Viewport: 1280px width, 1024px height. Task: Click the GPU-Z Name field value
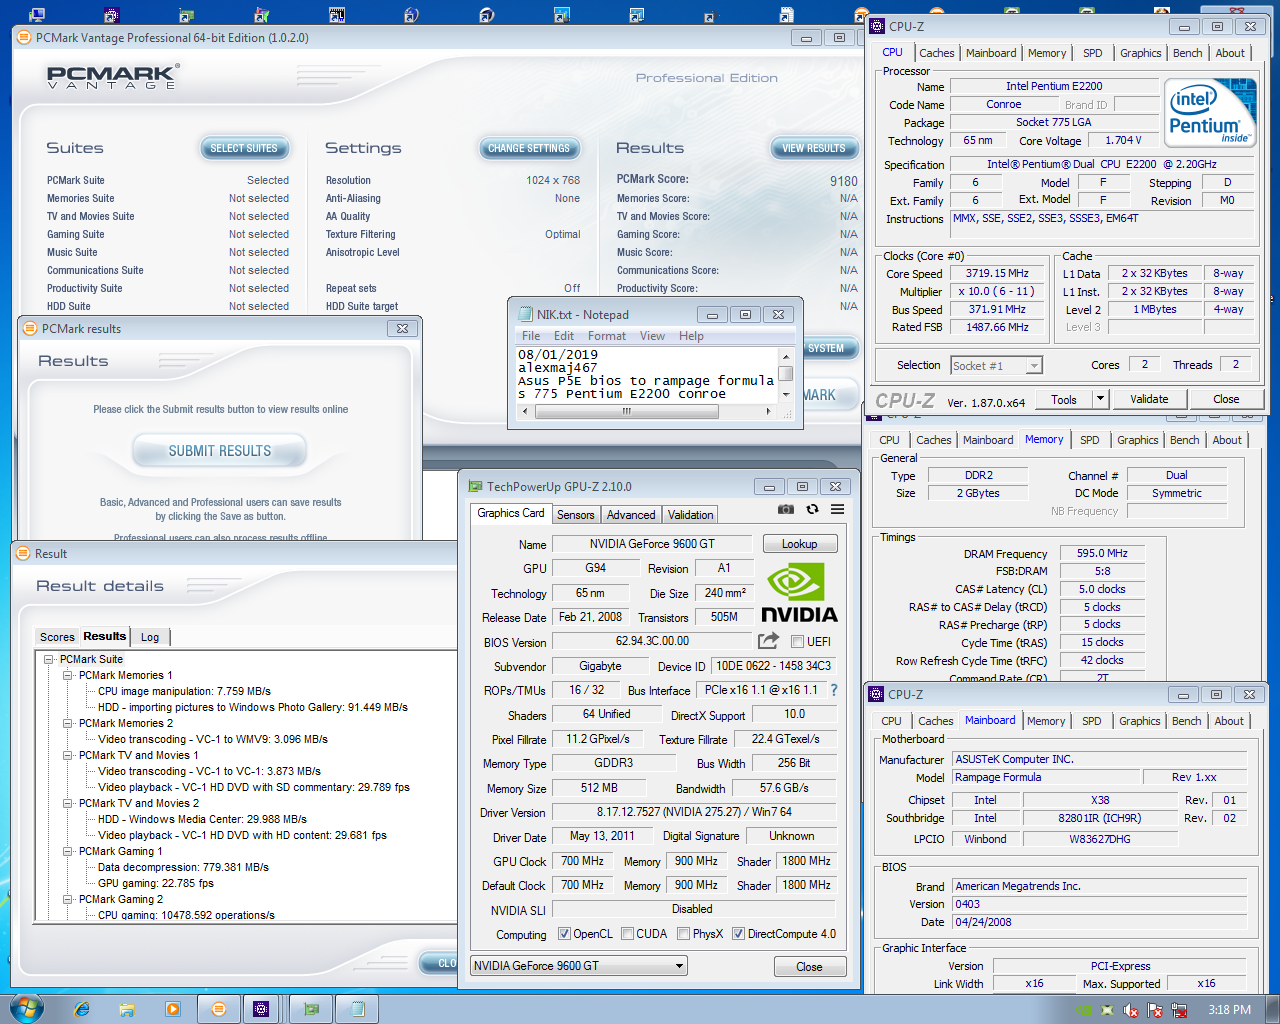(x=652, y=544)
